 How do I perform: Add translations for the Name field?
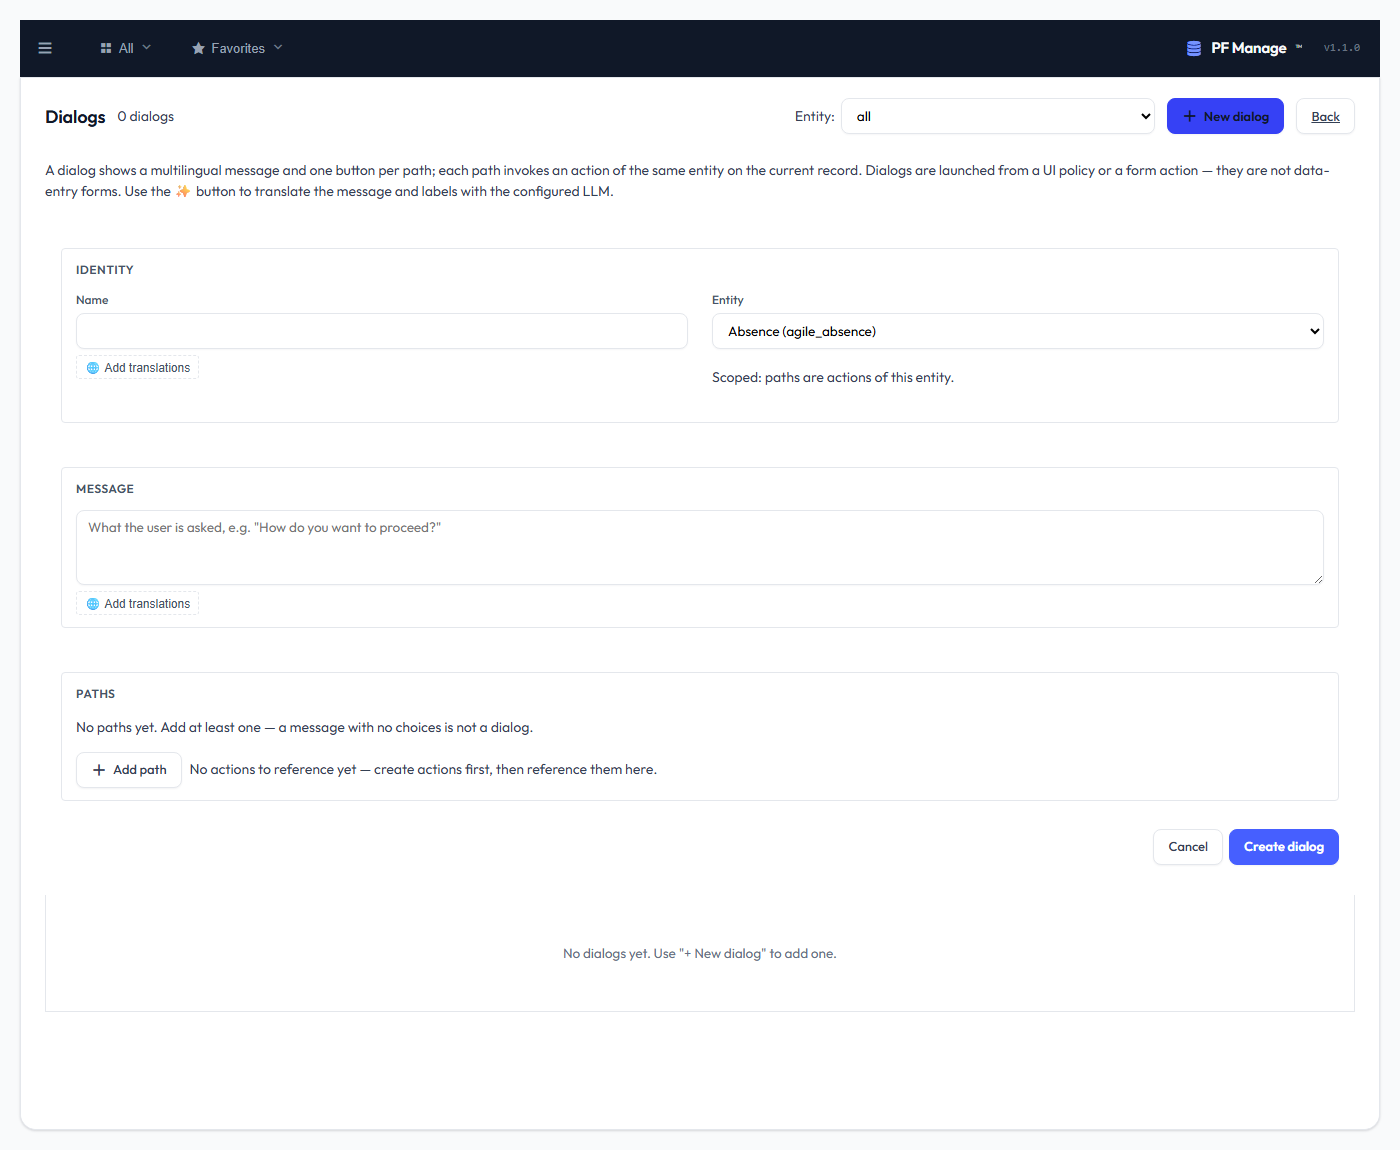click(138, 368)
